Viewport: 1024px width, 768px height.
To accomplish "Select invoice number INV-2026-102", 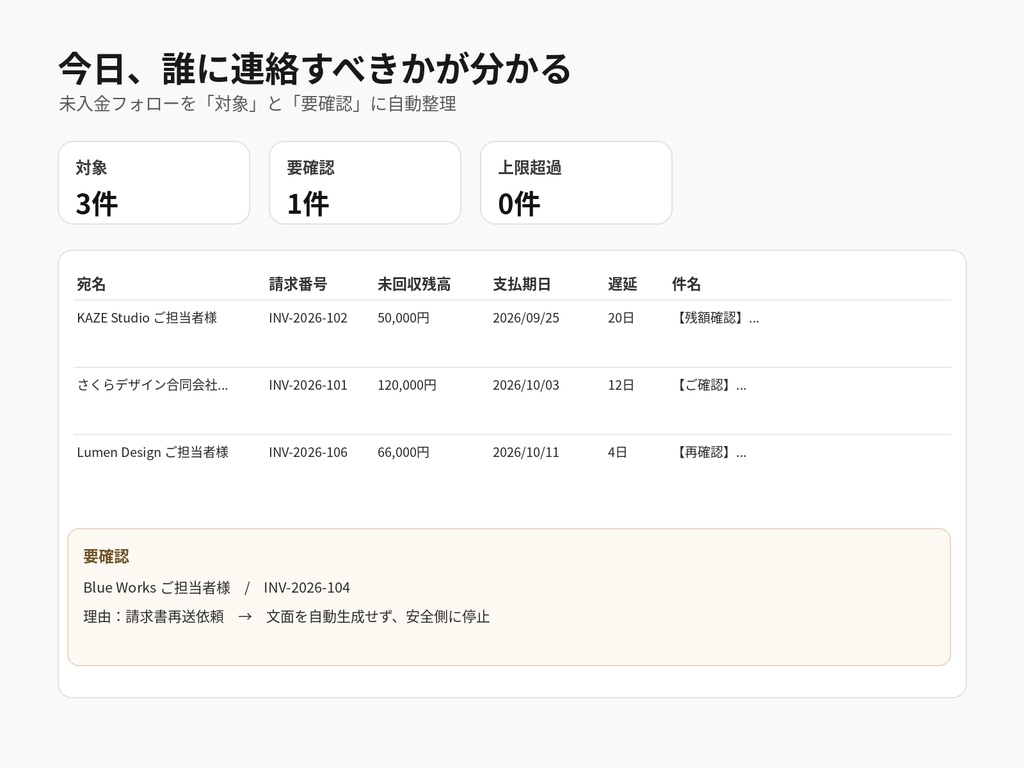I will tap(308, 318).
